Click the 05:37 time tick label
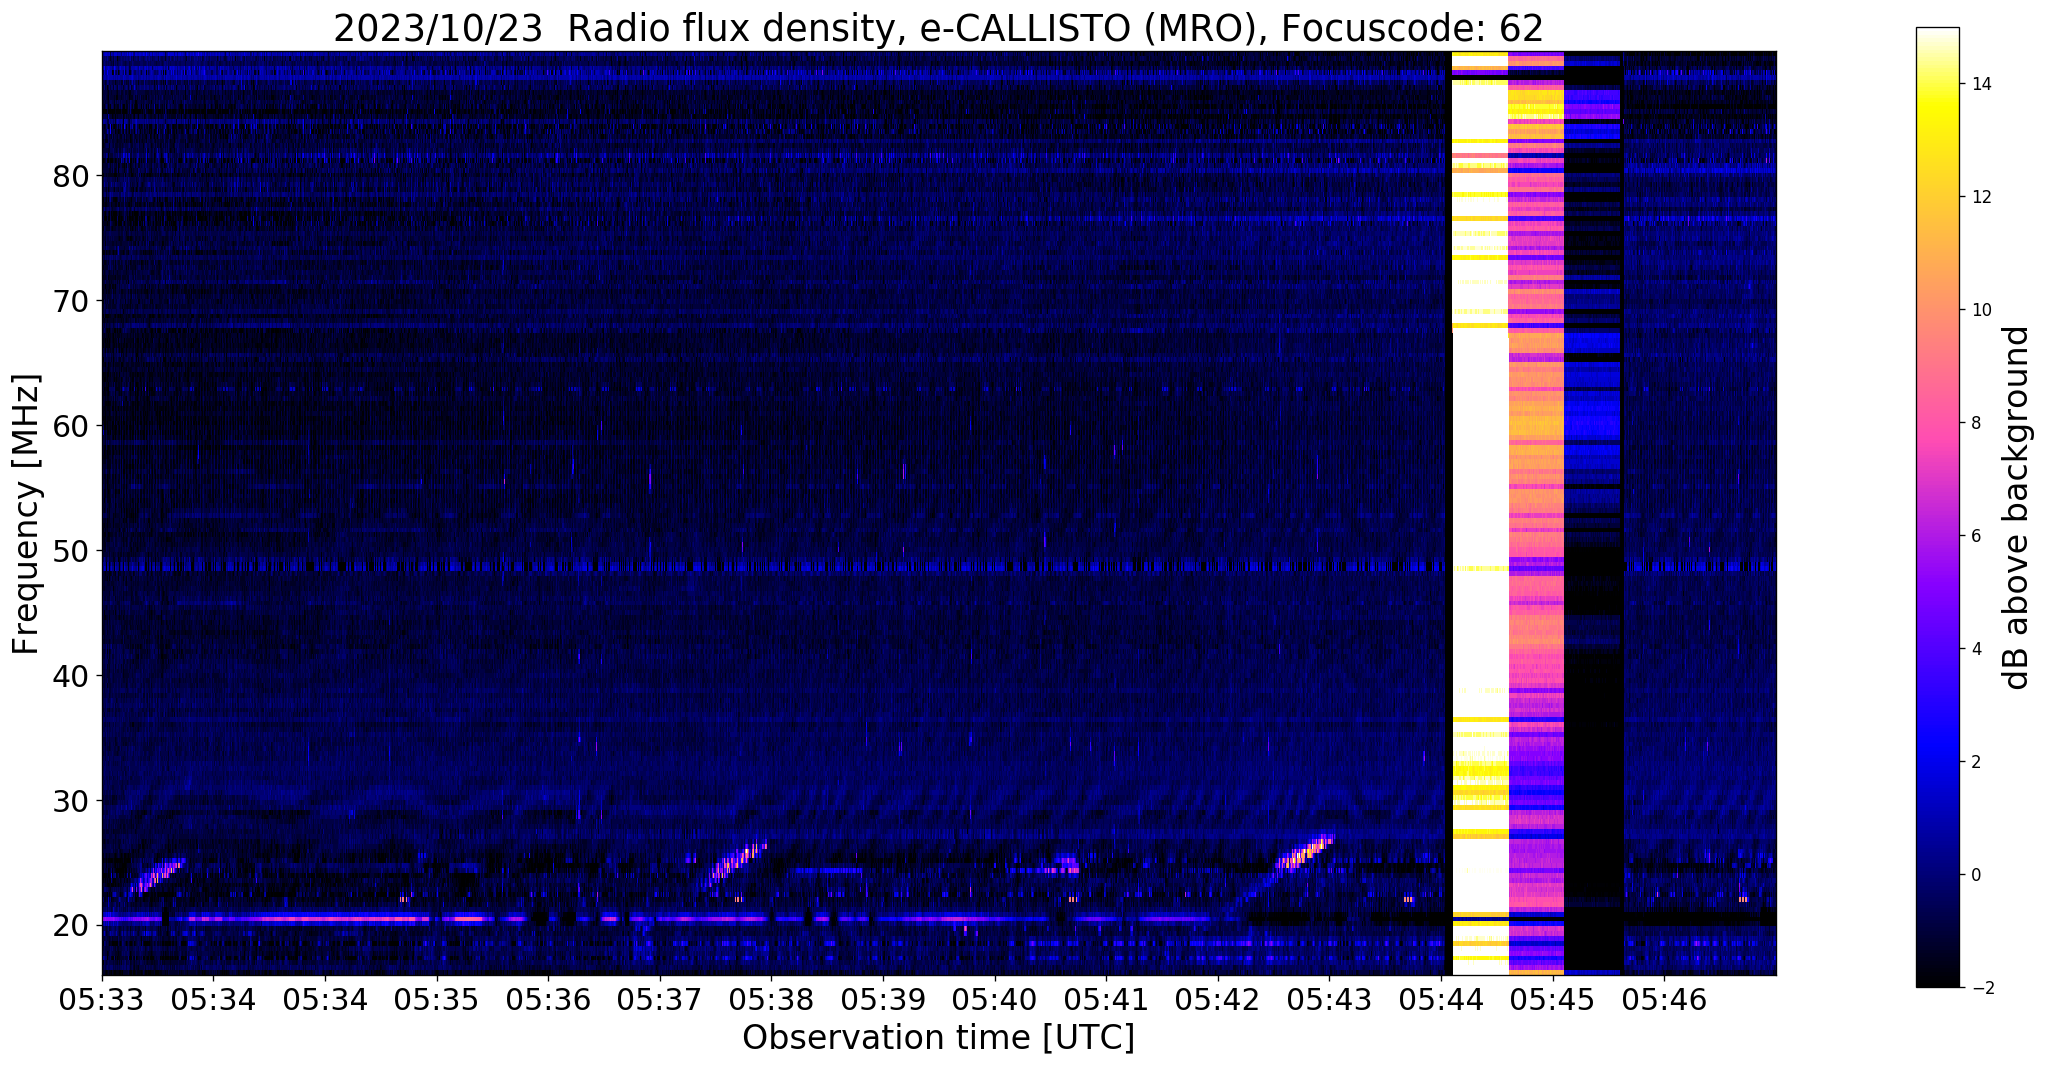Viewport: 2047px width, 1067px height. (659, 1000)
